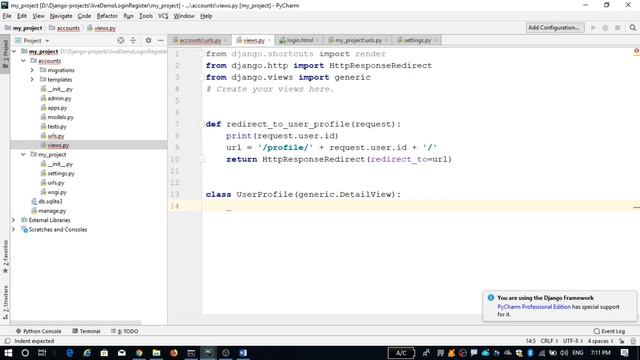The image size is (640, 360).
Task: Launch Edge browser from taskbar
Action: click(x=70, y=353)
